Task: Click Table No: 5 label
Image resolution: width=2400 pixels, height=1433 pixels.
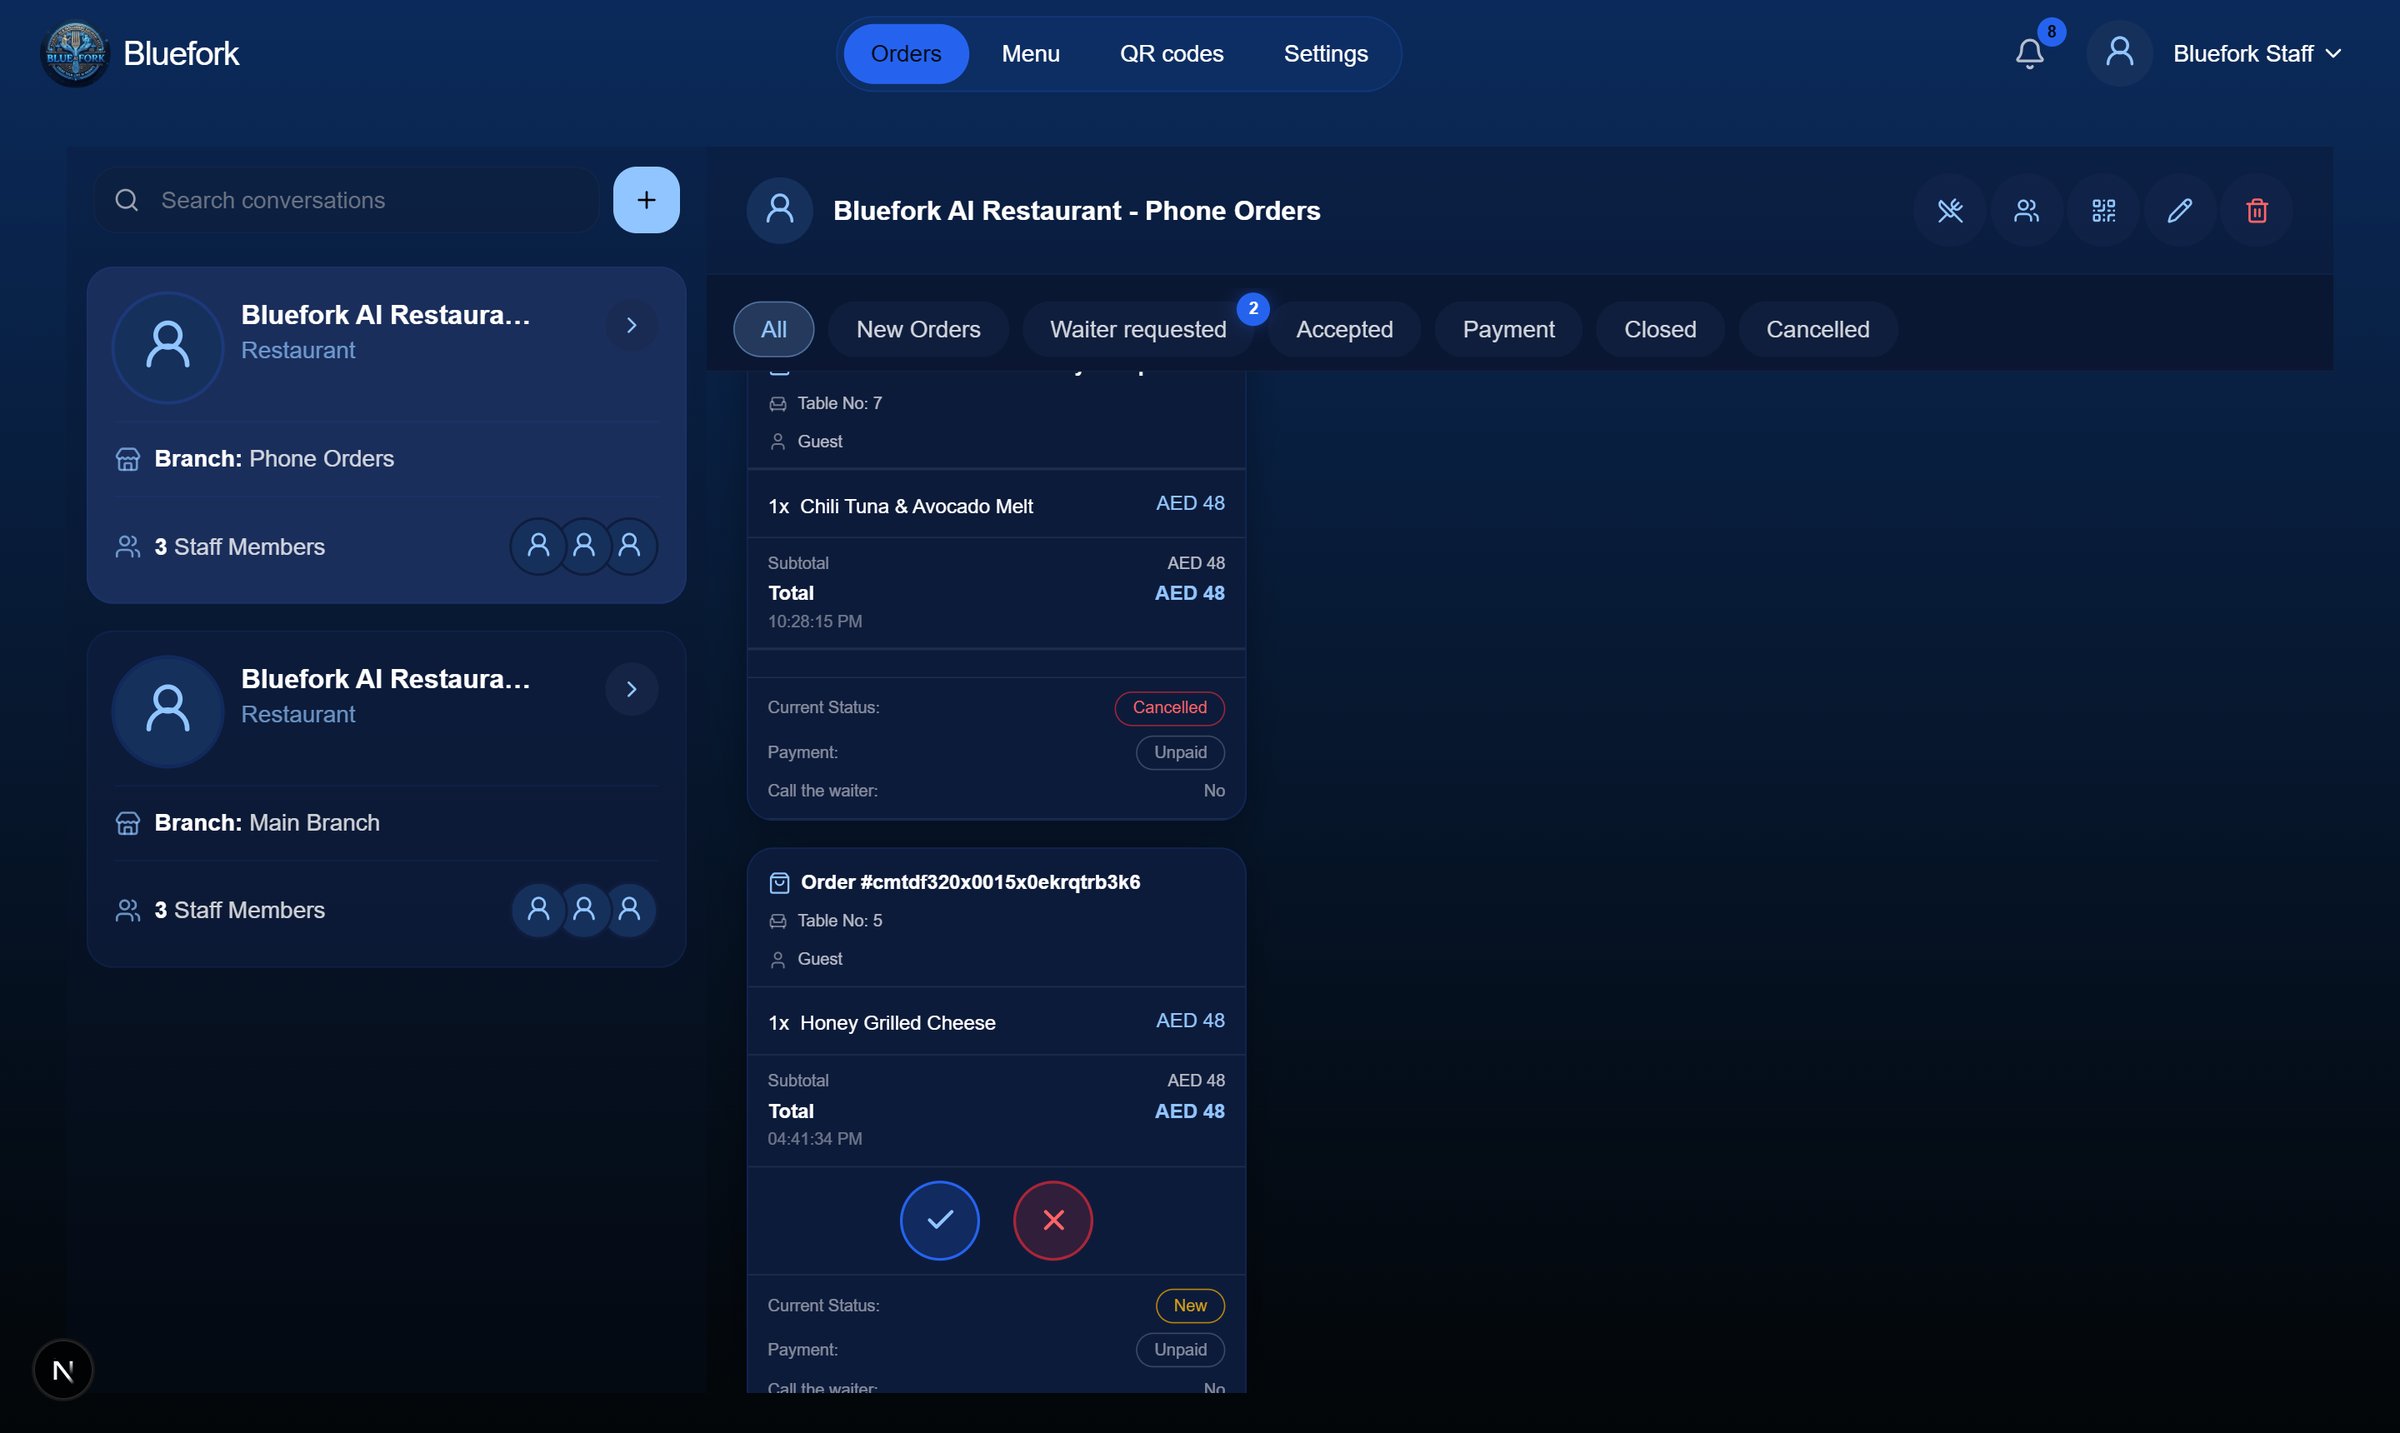Action: pos(839,920)
